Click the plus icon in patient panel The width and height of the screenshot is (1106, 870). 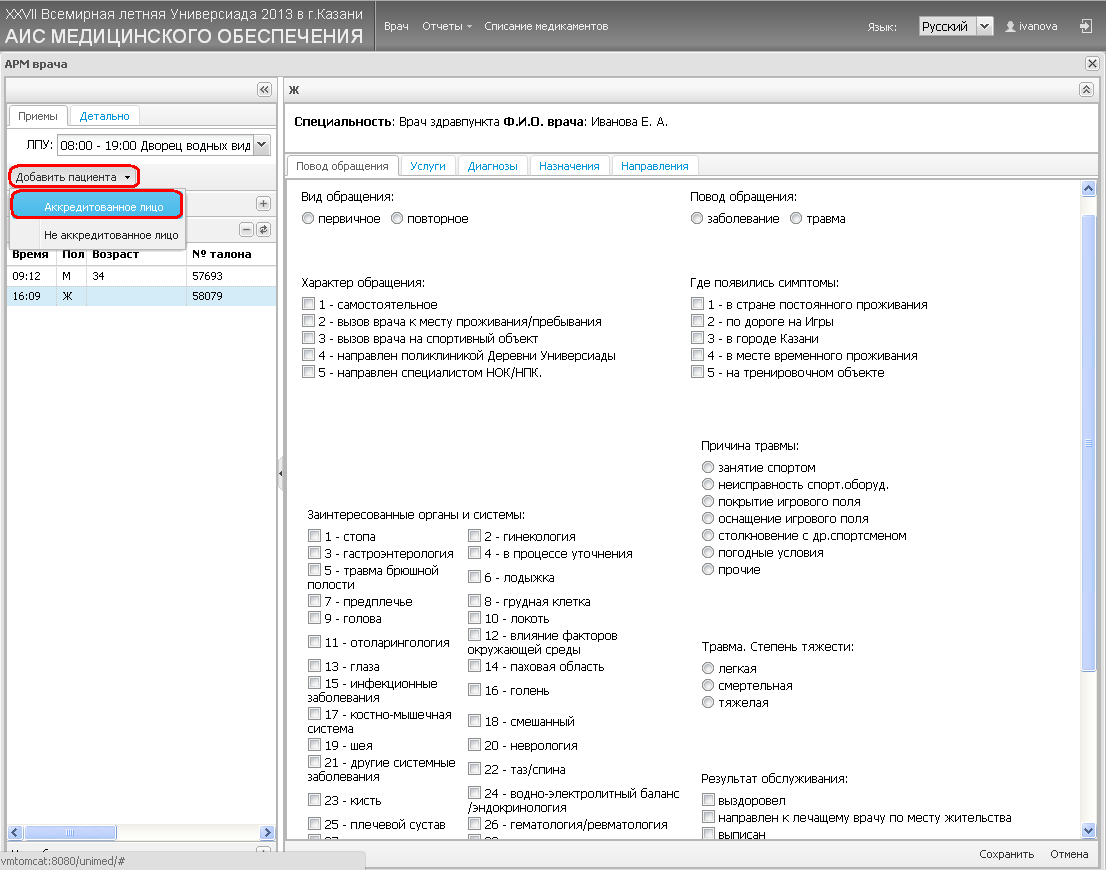coord(263,204)
